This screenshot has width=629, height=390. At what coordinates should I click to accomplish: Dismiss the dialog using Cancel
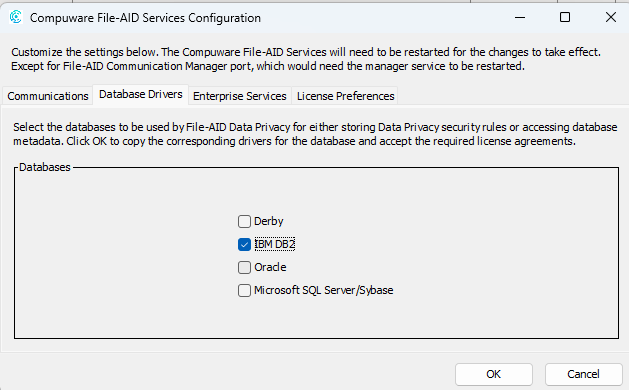click(x=583, y=374)
